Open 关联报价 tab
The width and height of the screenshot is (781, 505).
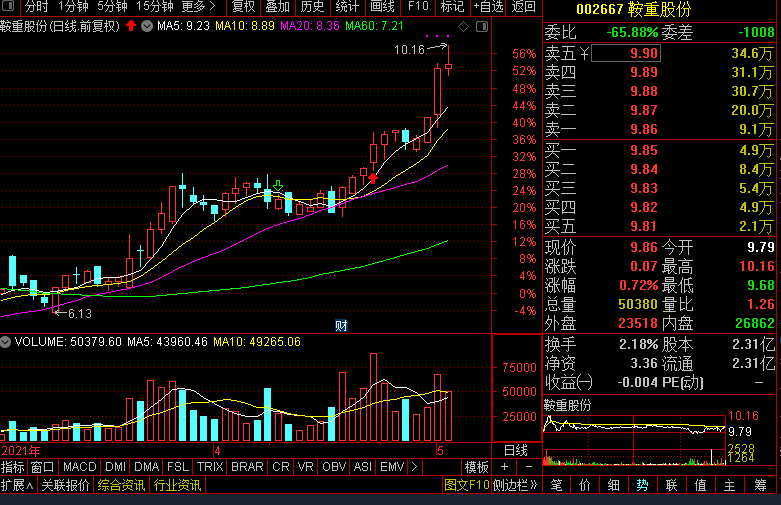point(65,485)
